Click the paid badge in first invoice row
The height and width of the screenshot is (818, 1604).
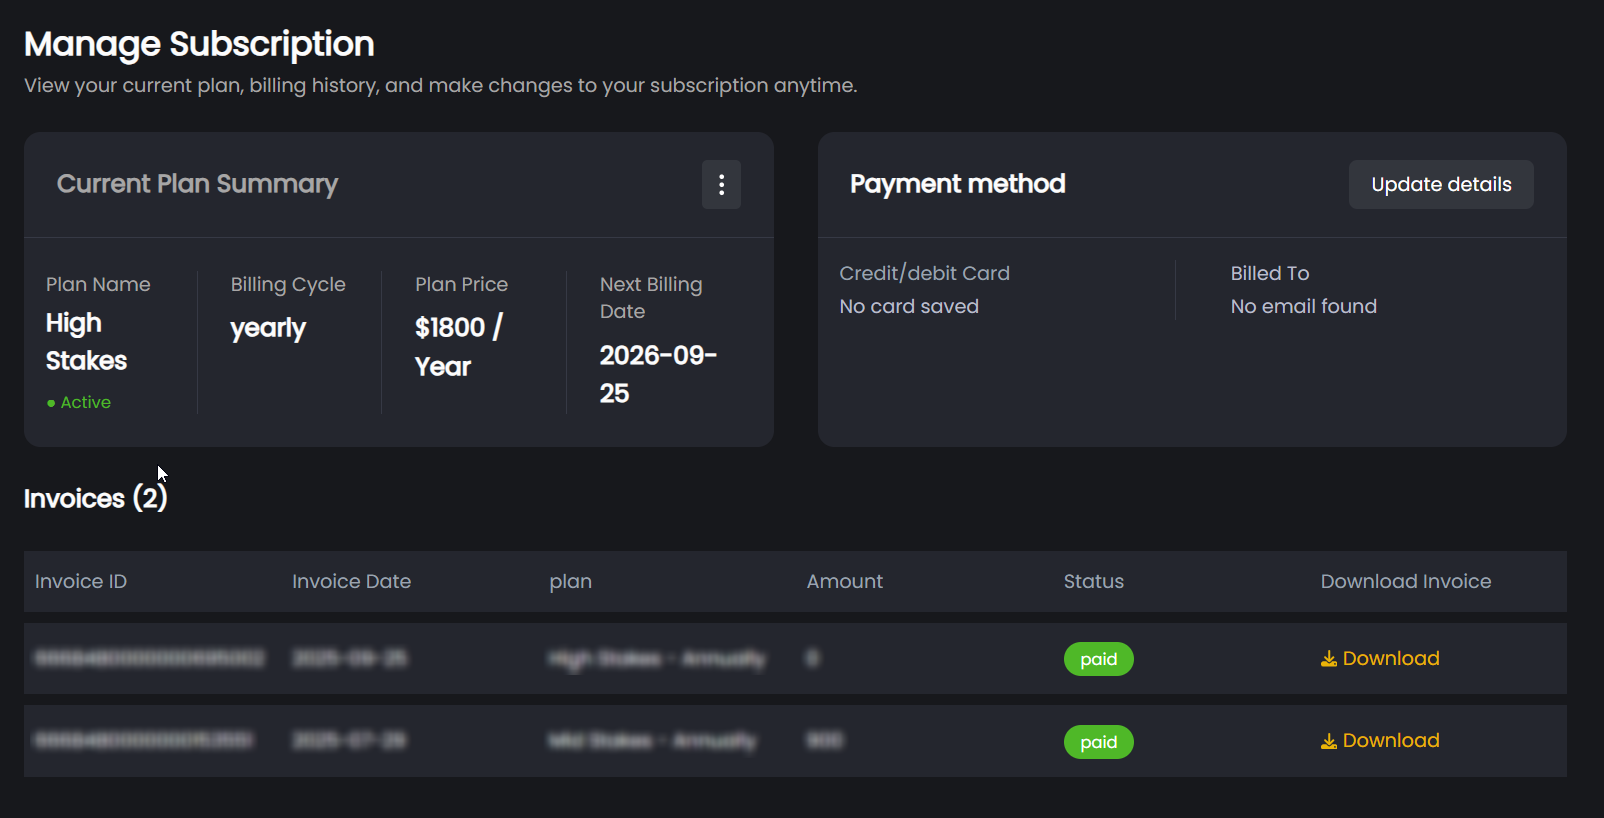[1098, 659]
